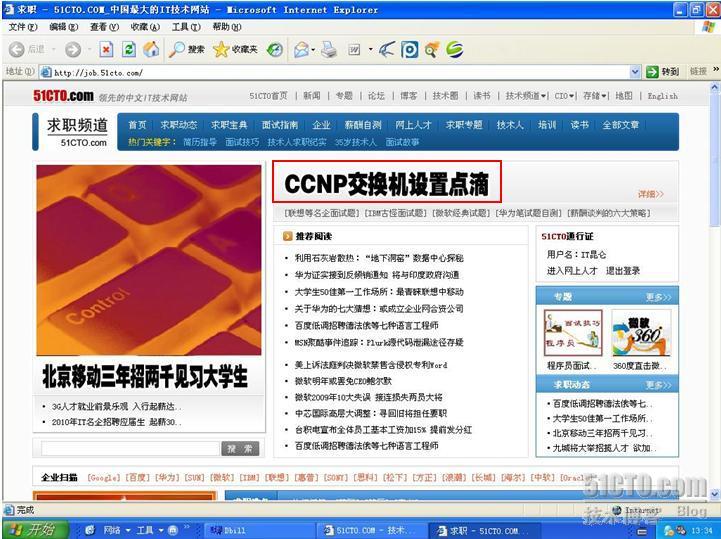Click the Go (转到) button
The image size is (721, 539).
(662, 72)
